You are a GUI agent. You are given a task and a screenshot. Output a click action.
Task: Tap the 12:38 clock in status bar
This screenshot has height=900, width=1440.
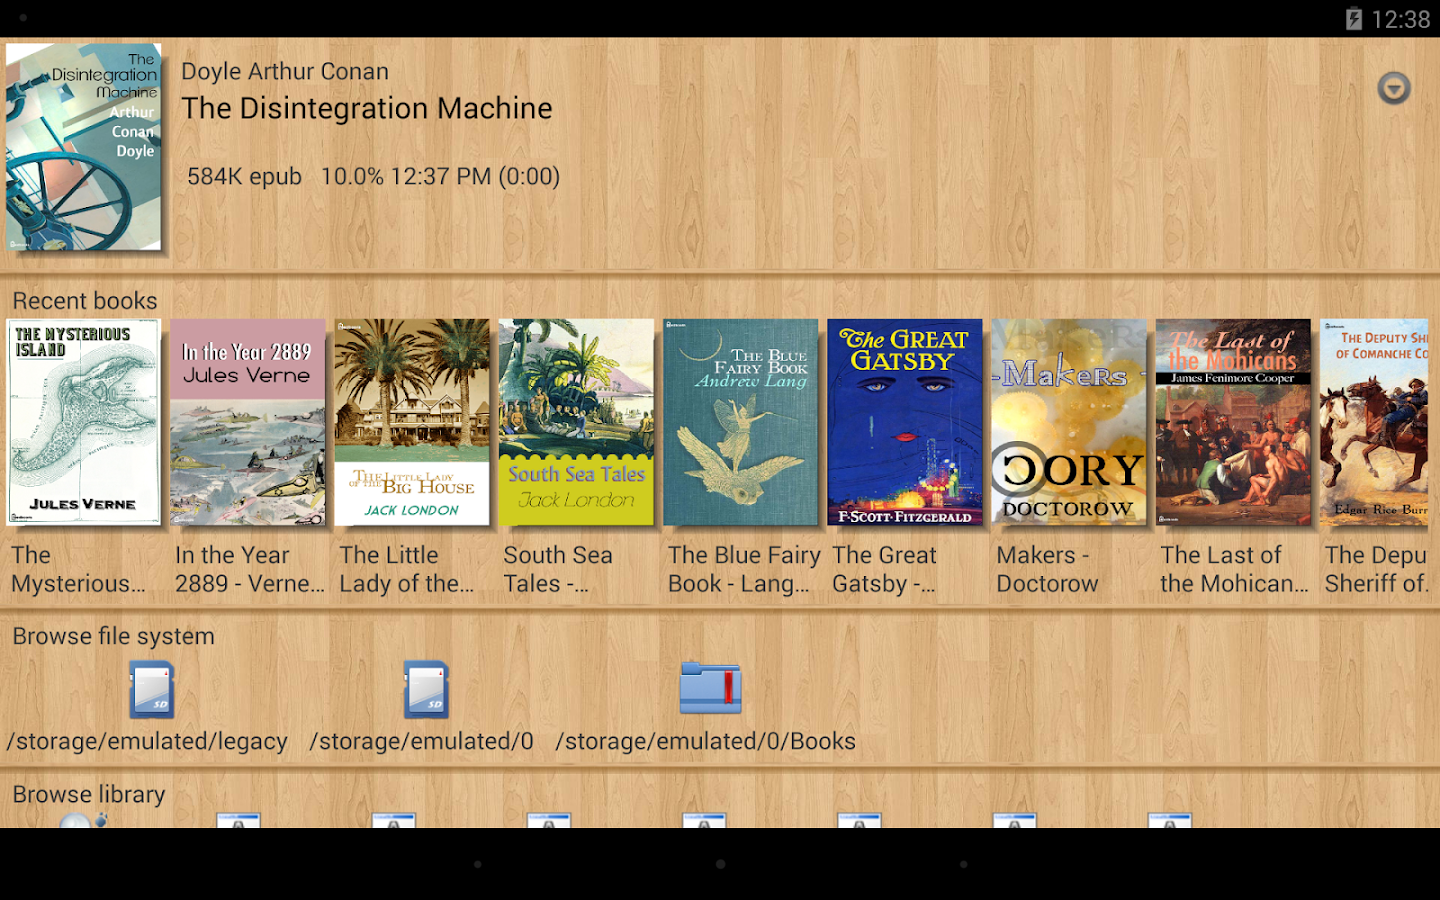click(1401, 19)
